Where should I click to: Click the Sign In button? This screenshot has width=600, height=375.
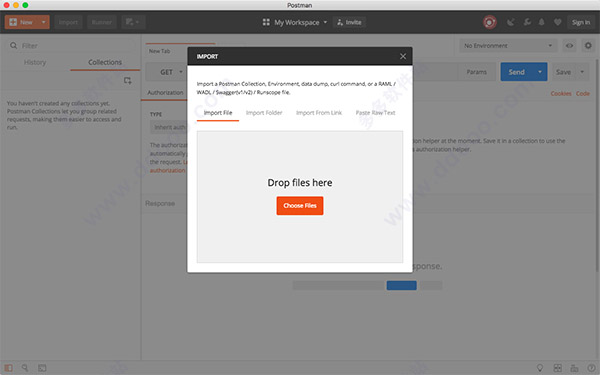coord(581,22)
